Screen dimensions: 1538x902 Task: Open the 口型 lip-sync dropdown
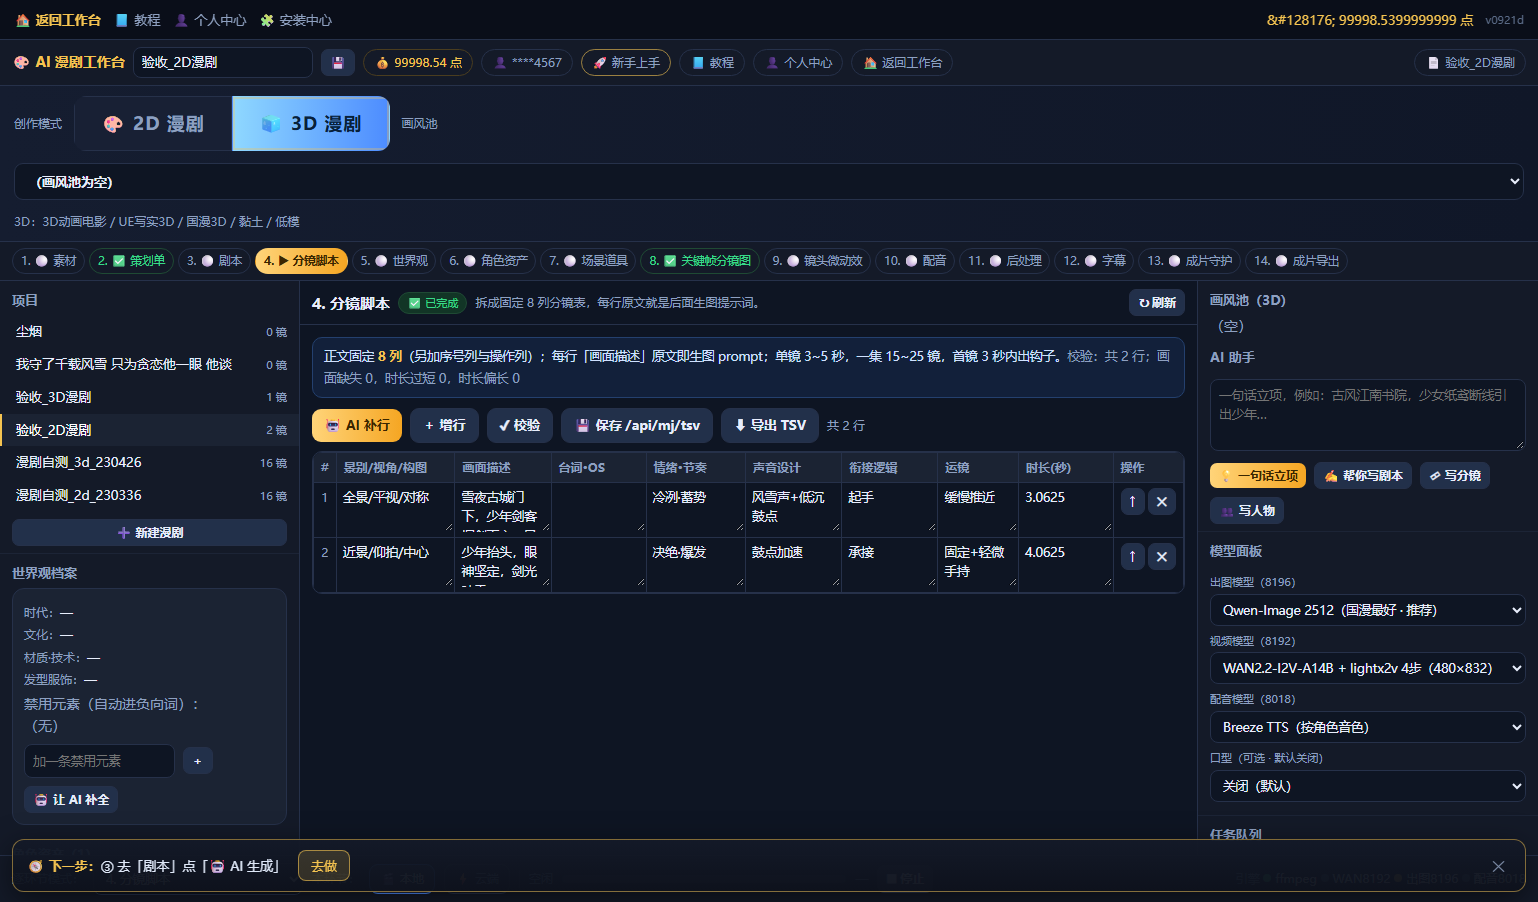click(1367, 786)
